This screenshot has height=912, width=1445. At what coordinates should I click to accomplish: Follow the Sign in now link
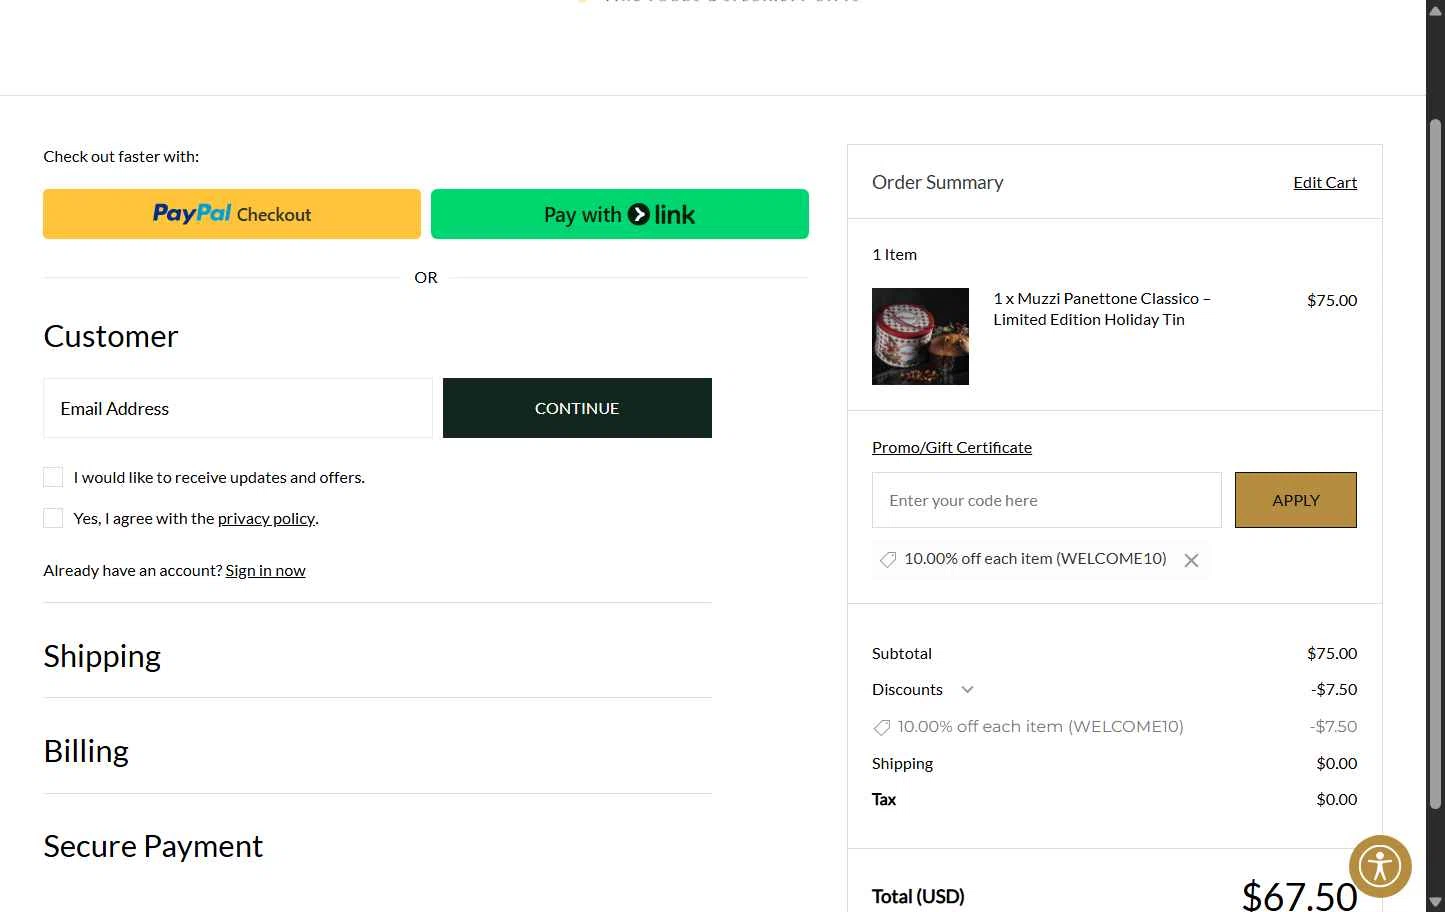point(265,570)
